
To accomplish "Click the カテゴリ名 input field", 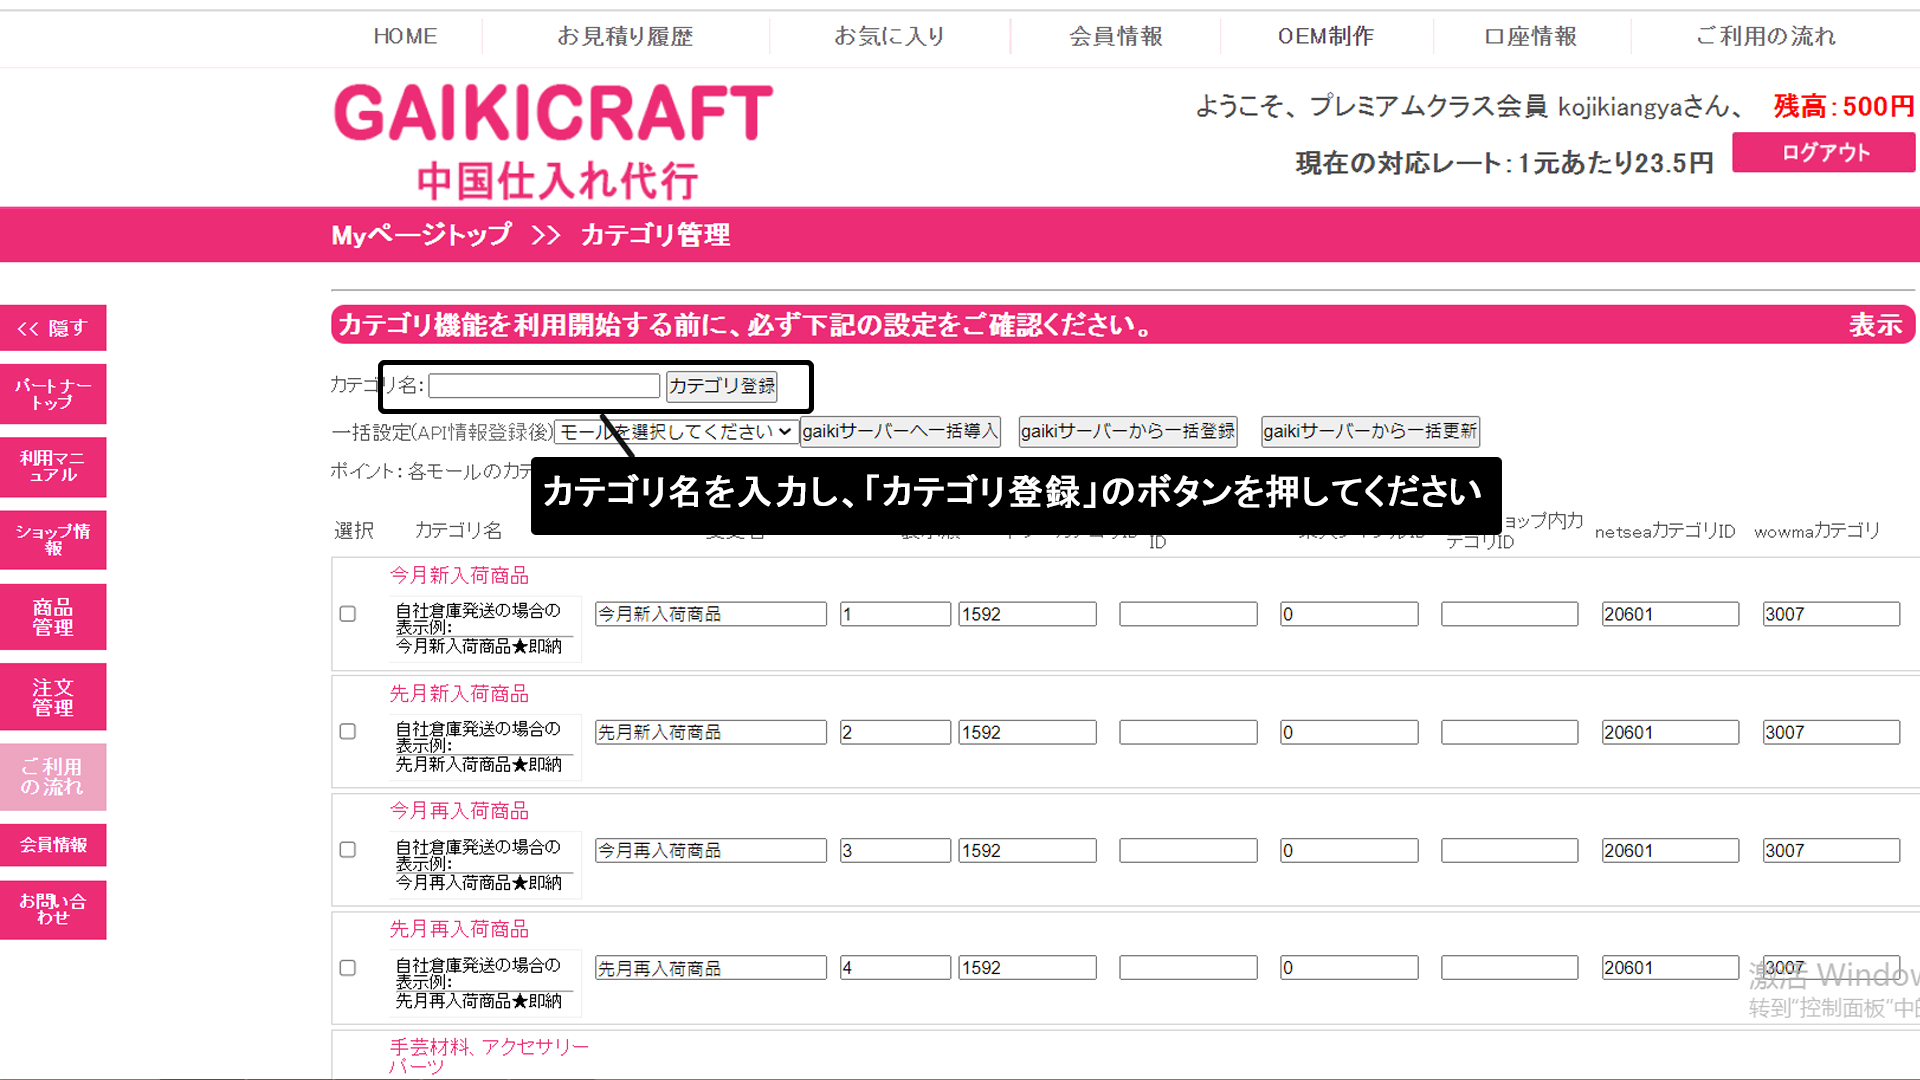I will tap(544, 386).
